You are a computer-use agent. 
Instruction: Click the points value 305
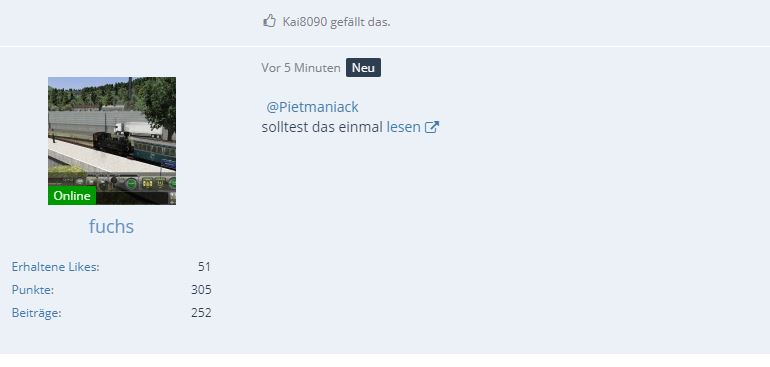(201, 290)
